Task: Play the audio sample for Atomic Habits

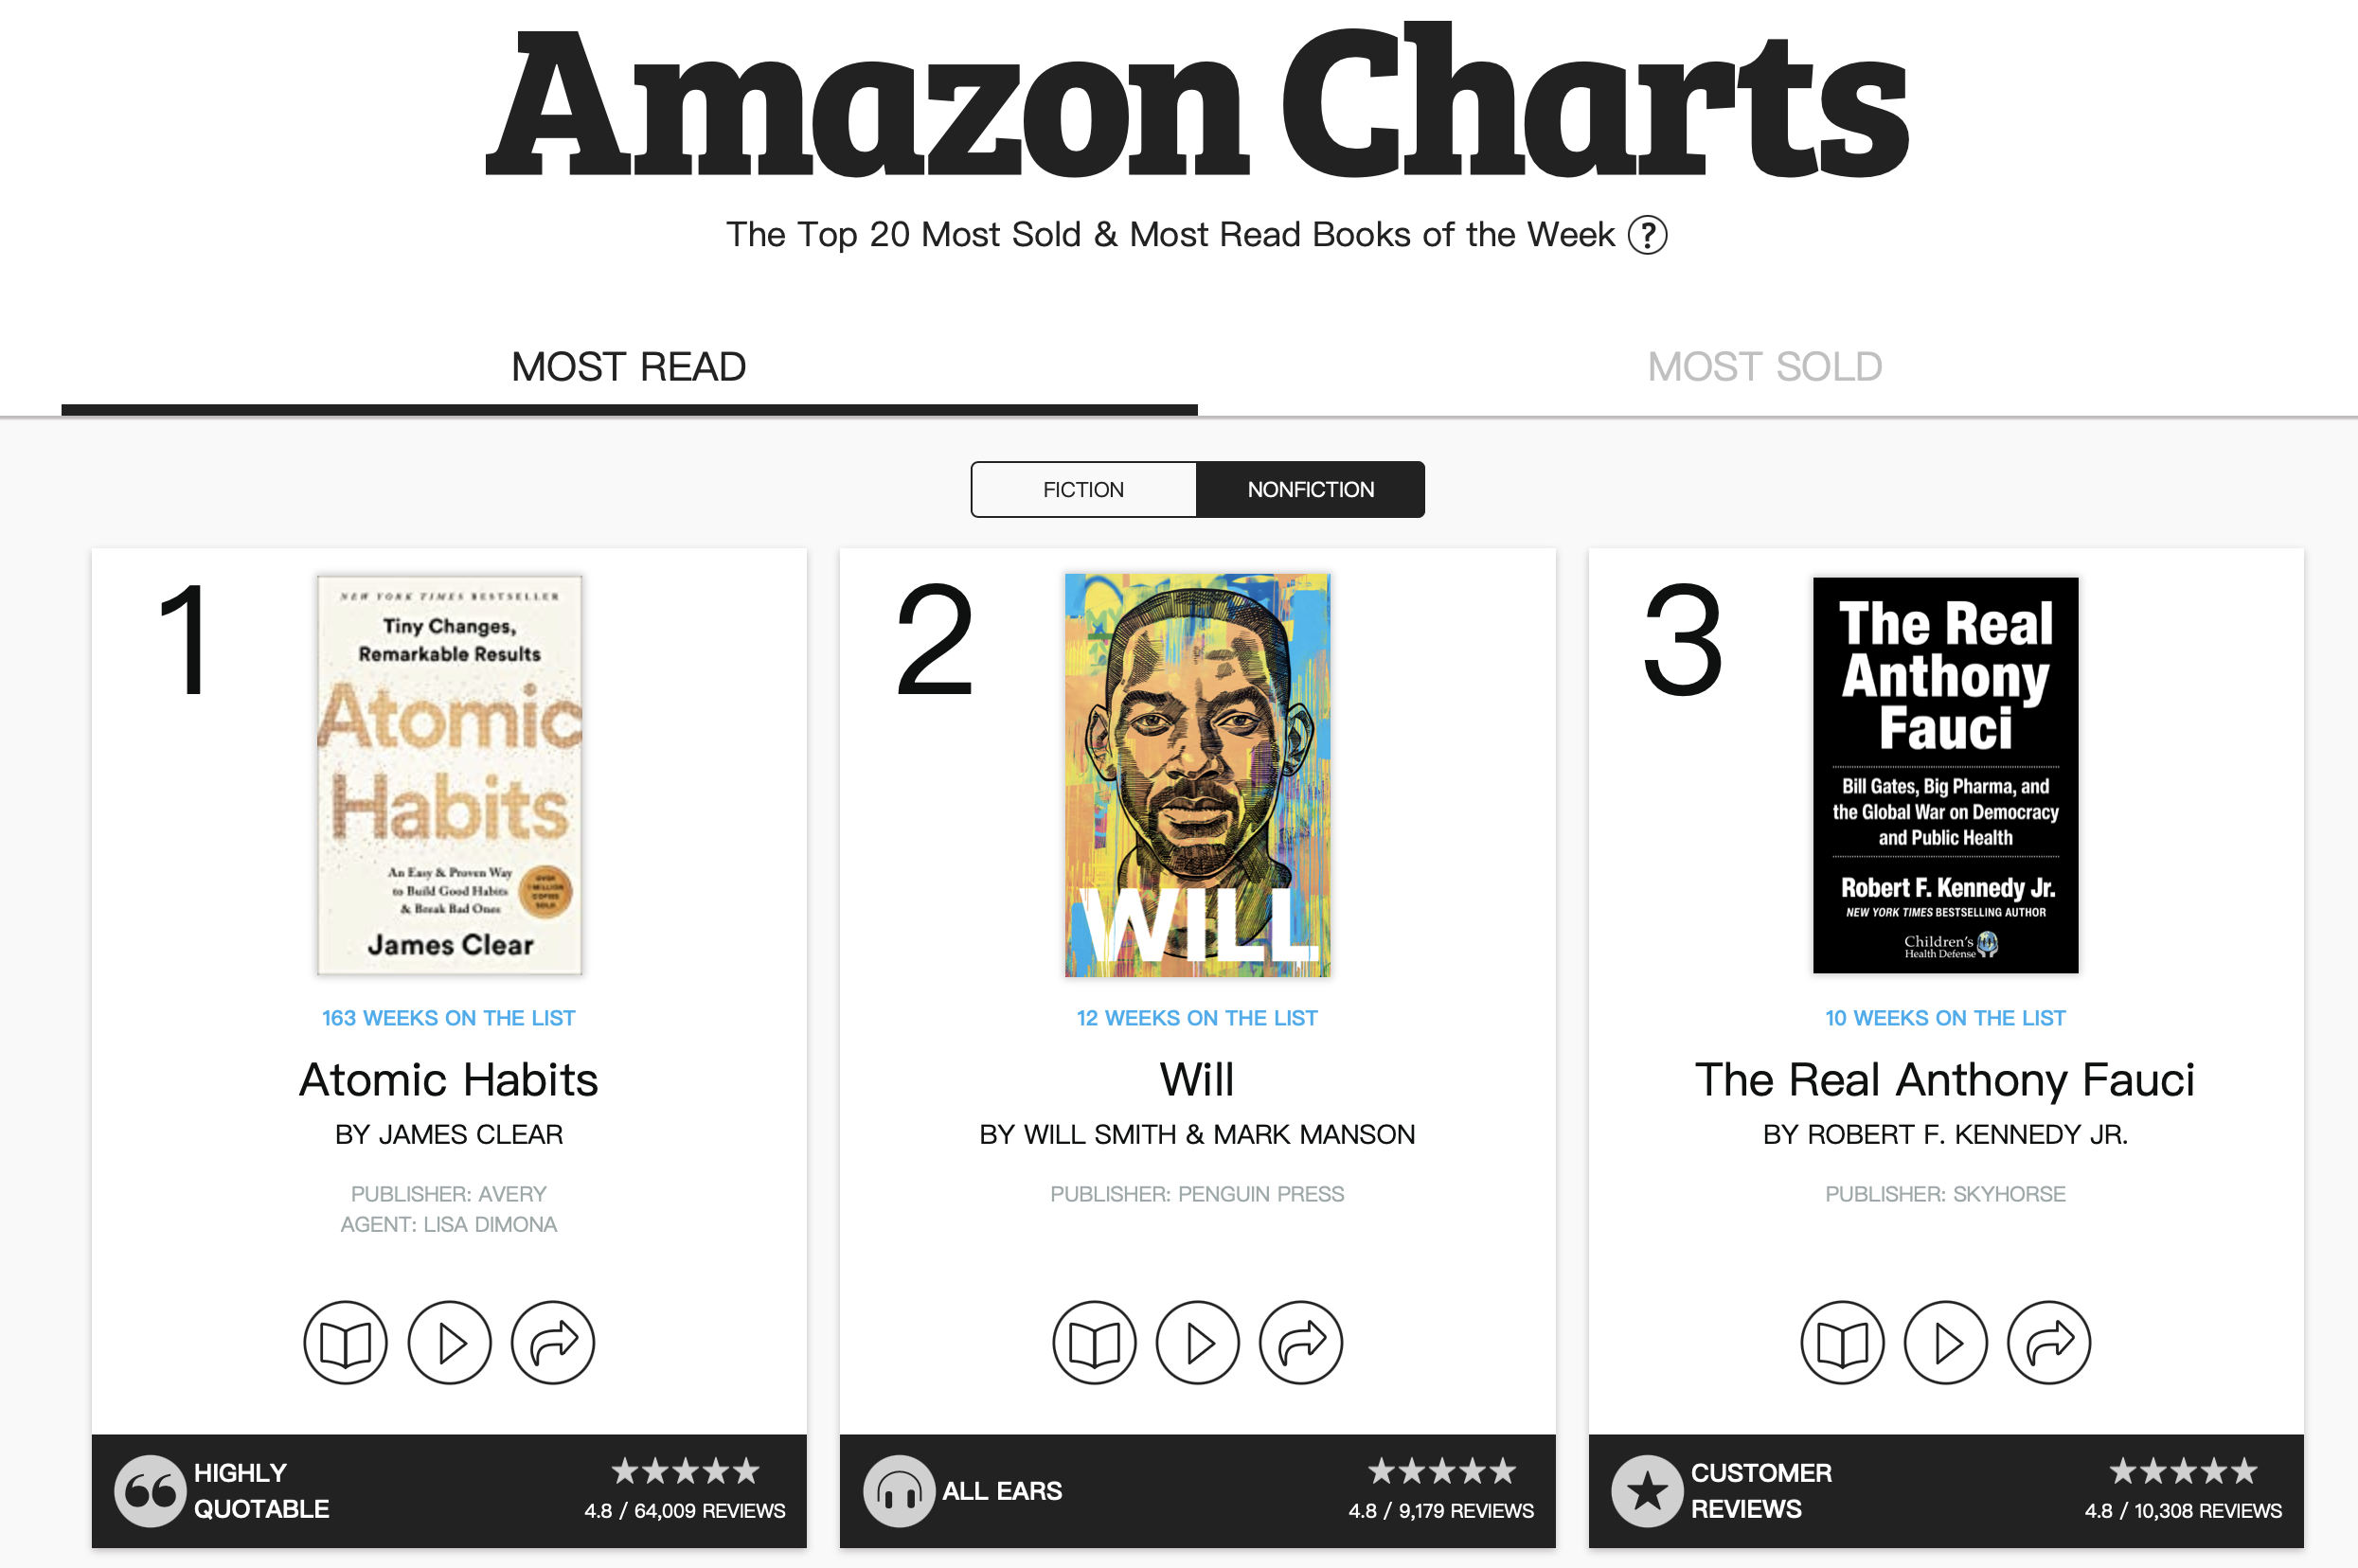Action: [x=450, y=1343]
